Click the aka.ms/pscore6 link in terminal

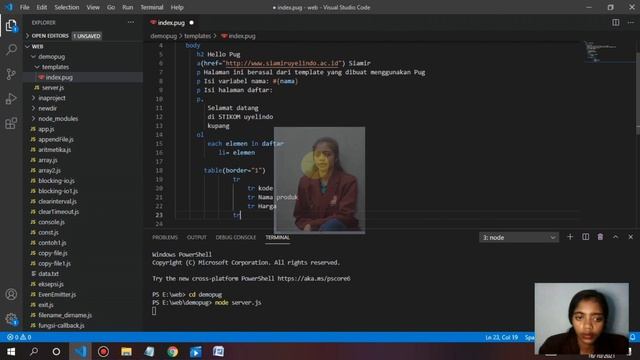click(x=314, y=278)
